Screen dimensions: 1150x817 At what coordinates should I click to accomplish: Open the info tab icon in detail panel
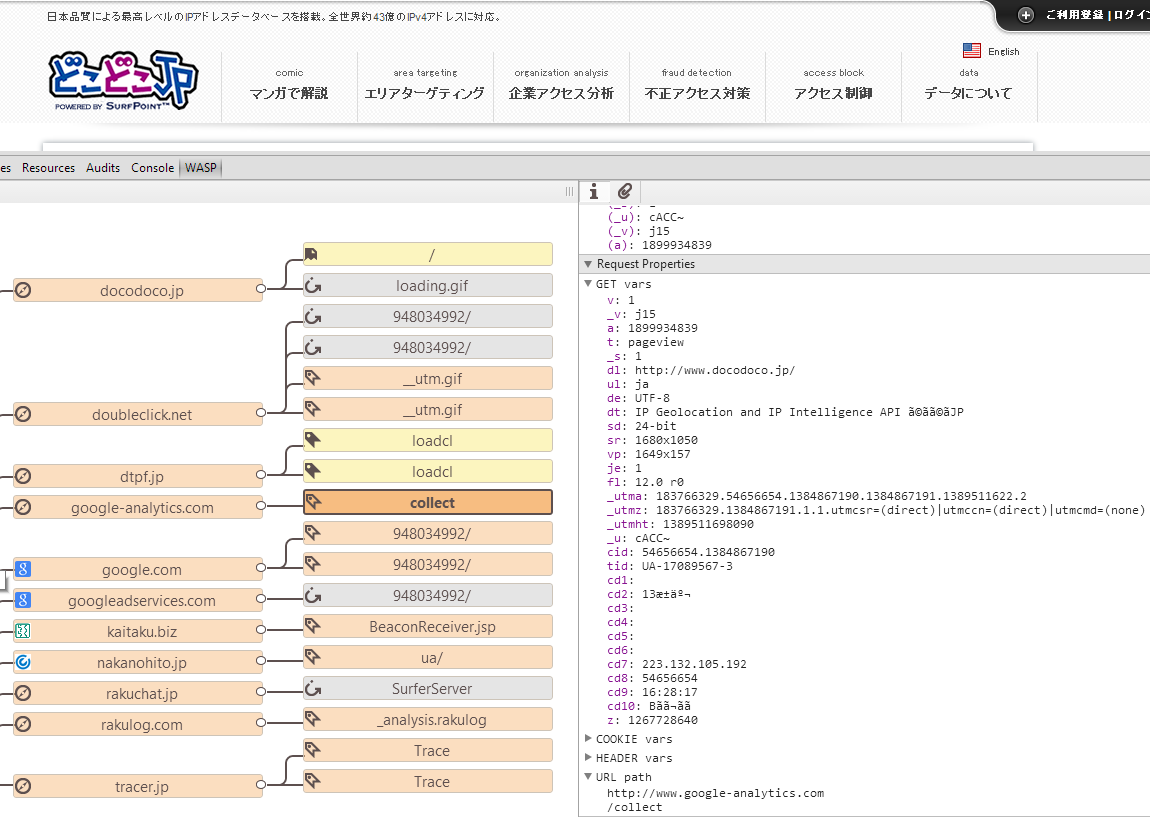594,191
